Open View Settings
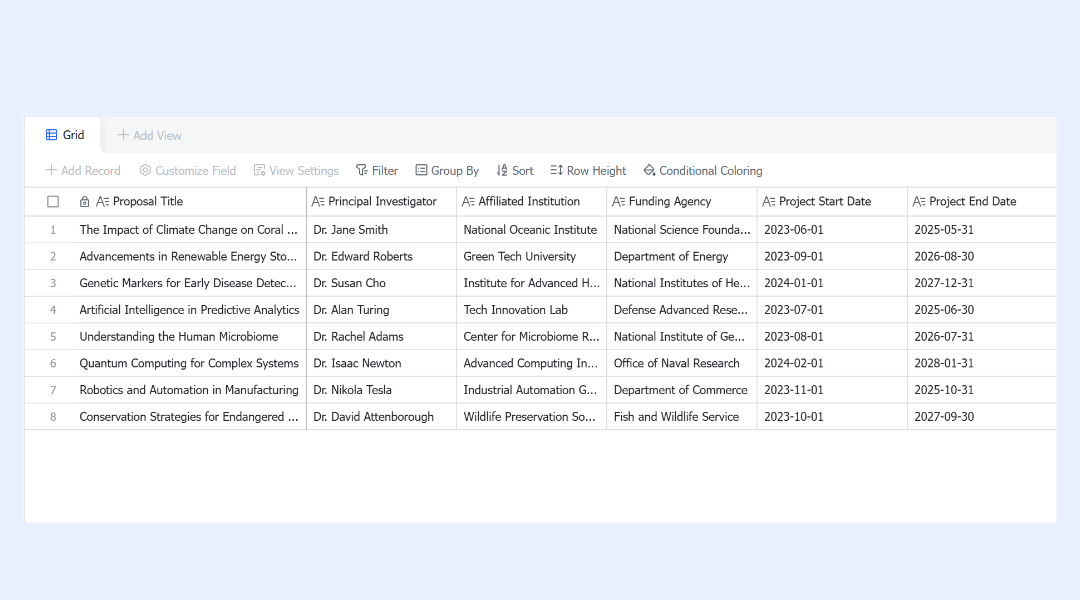 coord(296,170)
